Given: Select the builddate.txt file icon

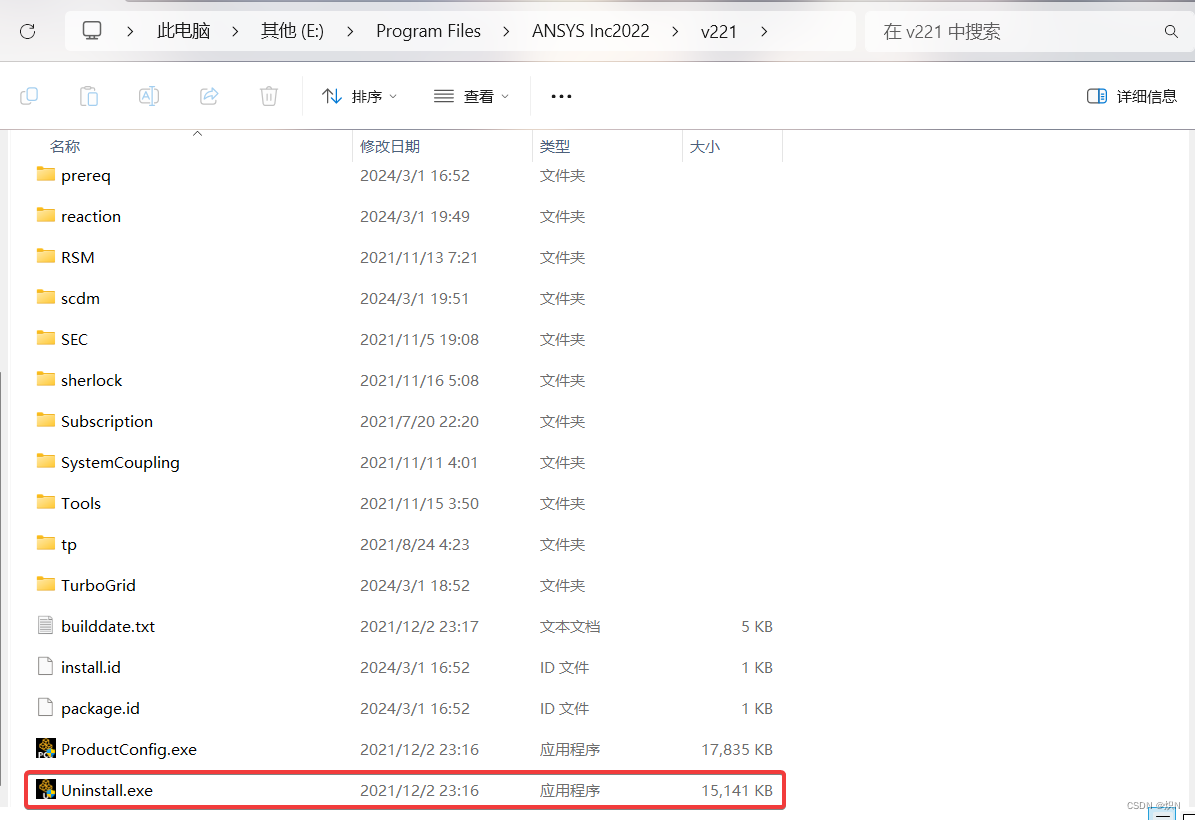Looking at the screenshot, I should coord(46,626).
